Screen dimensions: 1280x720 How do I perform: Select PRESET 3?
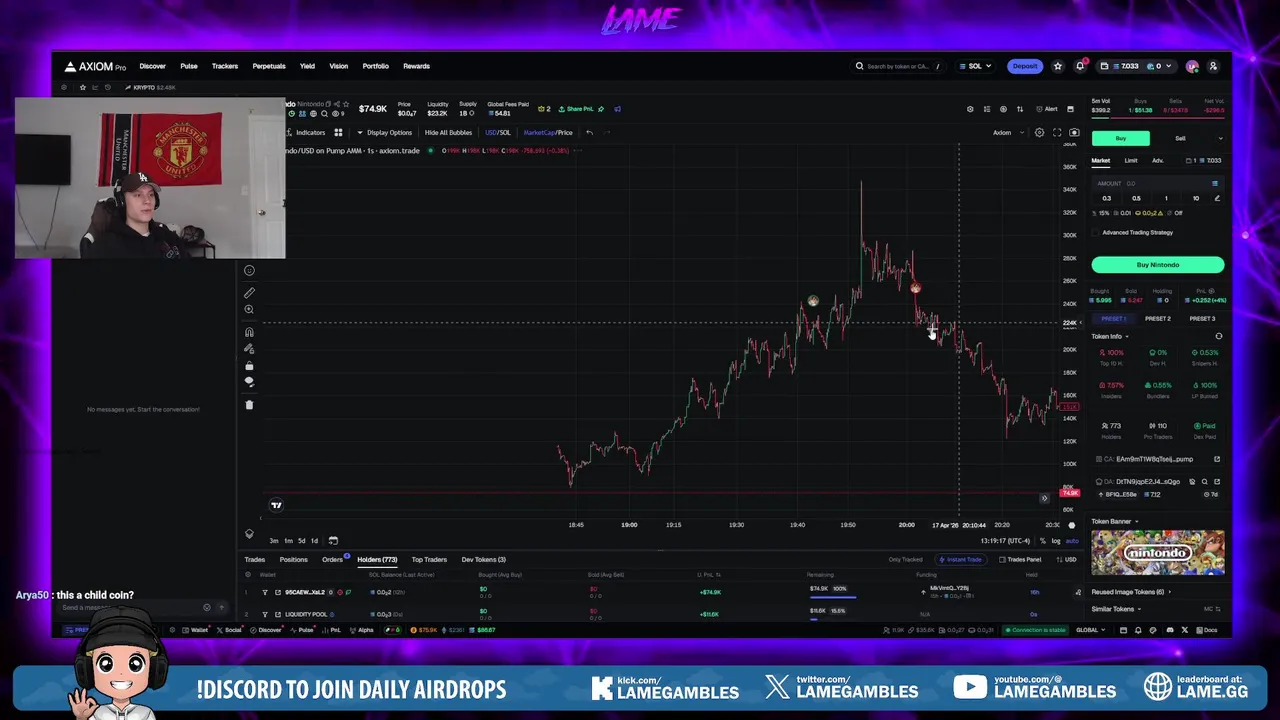(x=1202, y=319)
